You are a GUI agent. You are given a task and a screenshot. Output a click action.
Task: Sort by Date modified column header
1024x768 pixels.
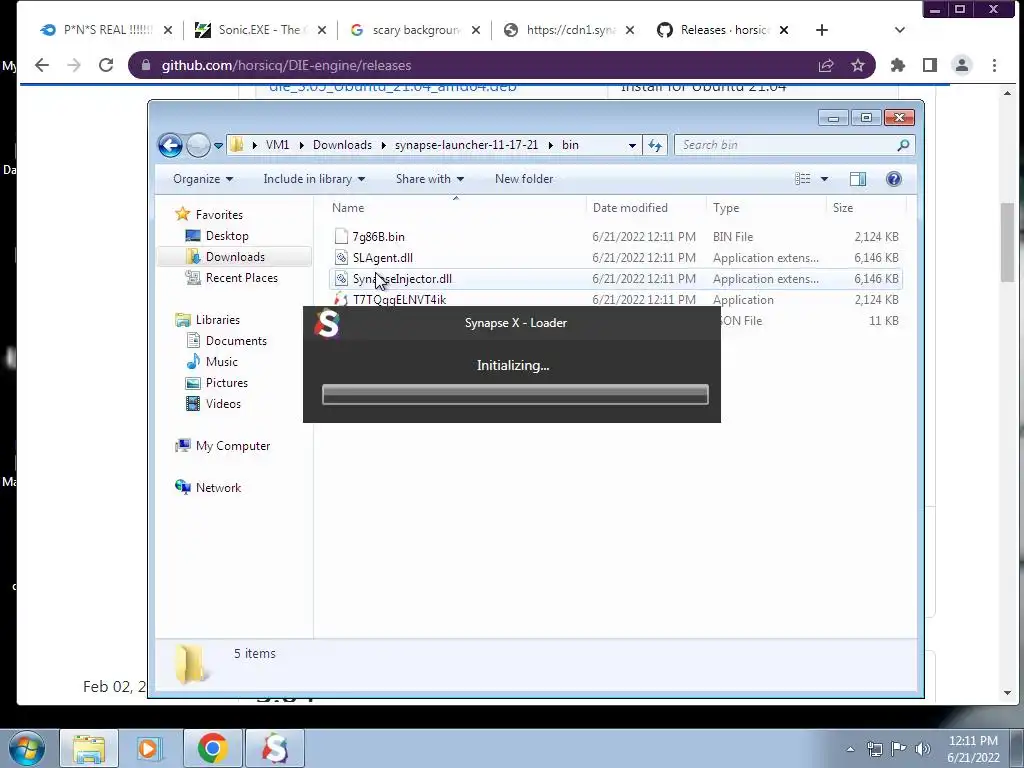[x=630, y=208]
